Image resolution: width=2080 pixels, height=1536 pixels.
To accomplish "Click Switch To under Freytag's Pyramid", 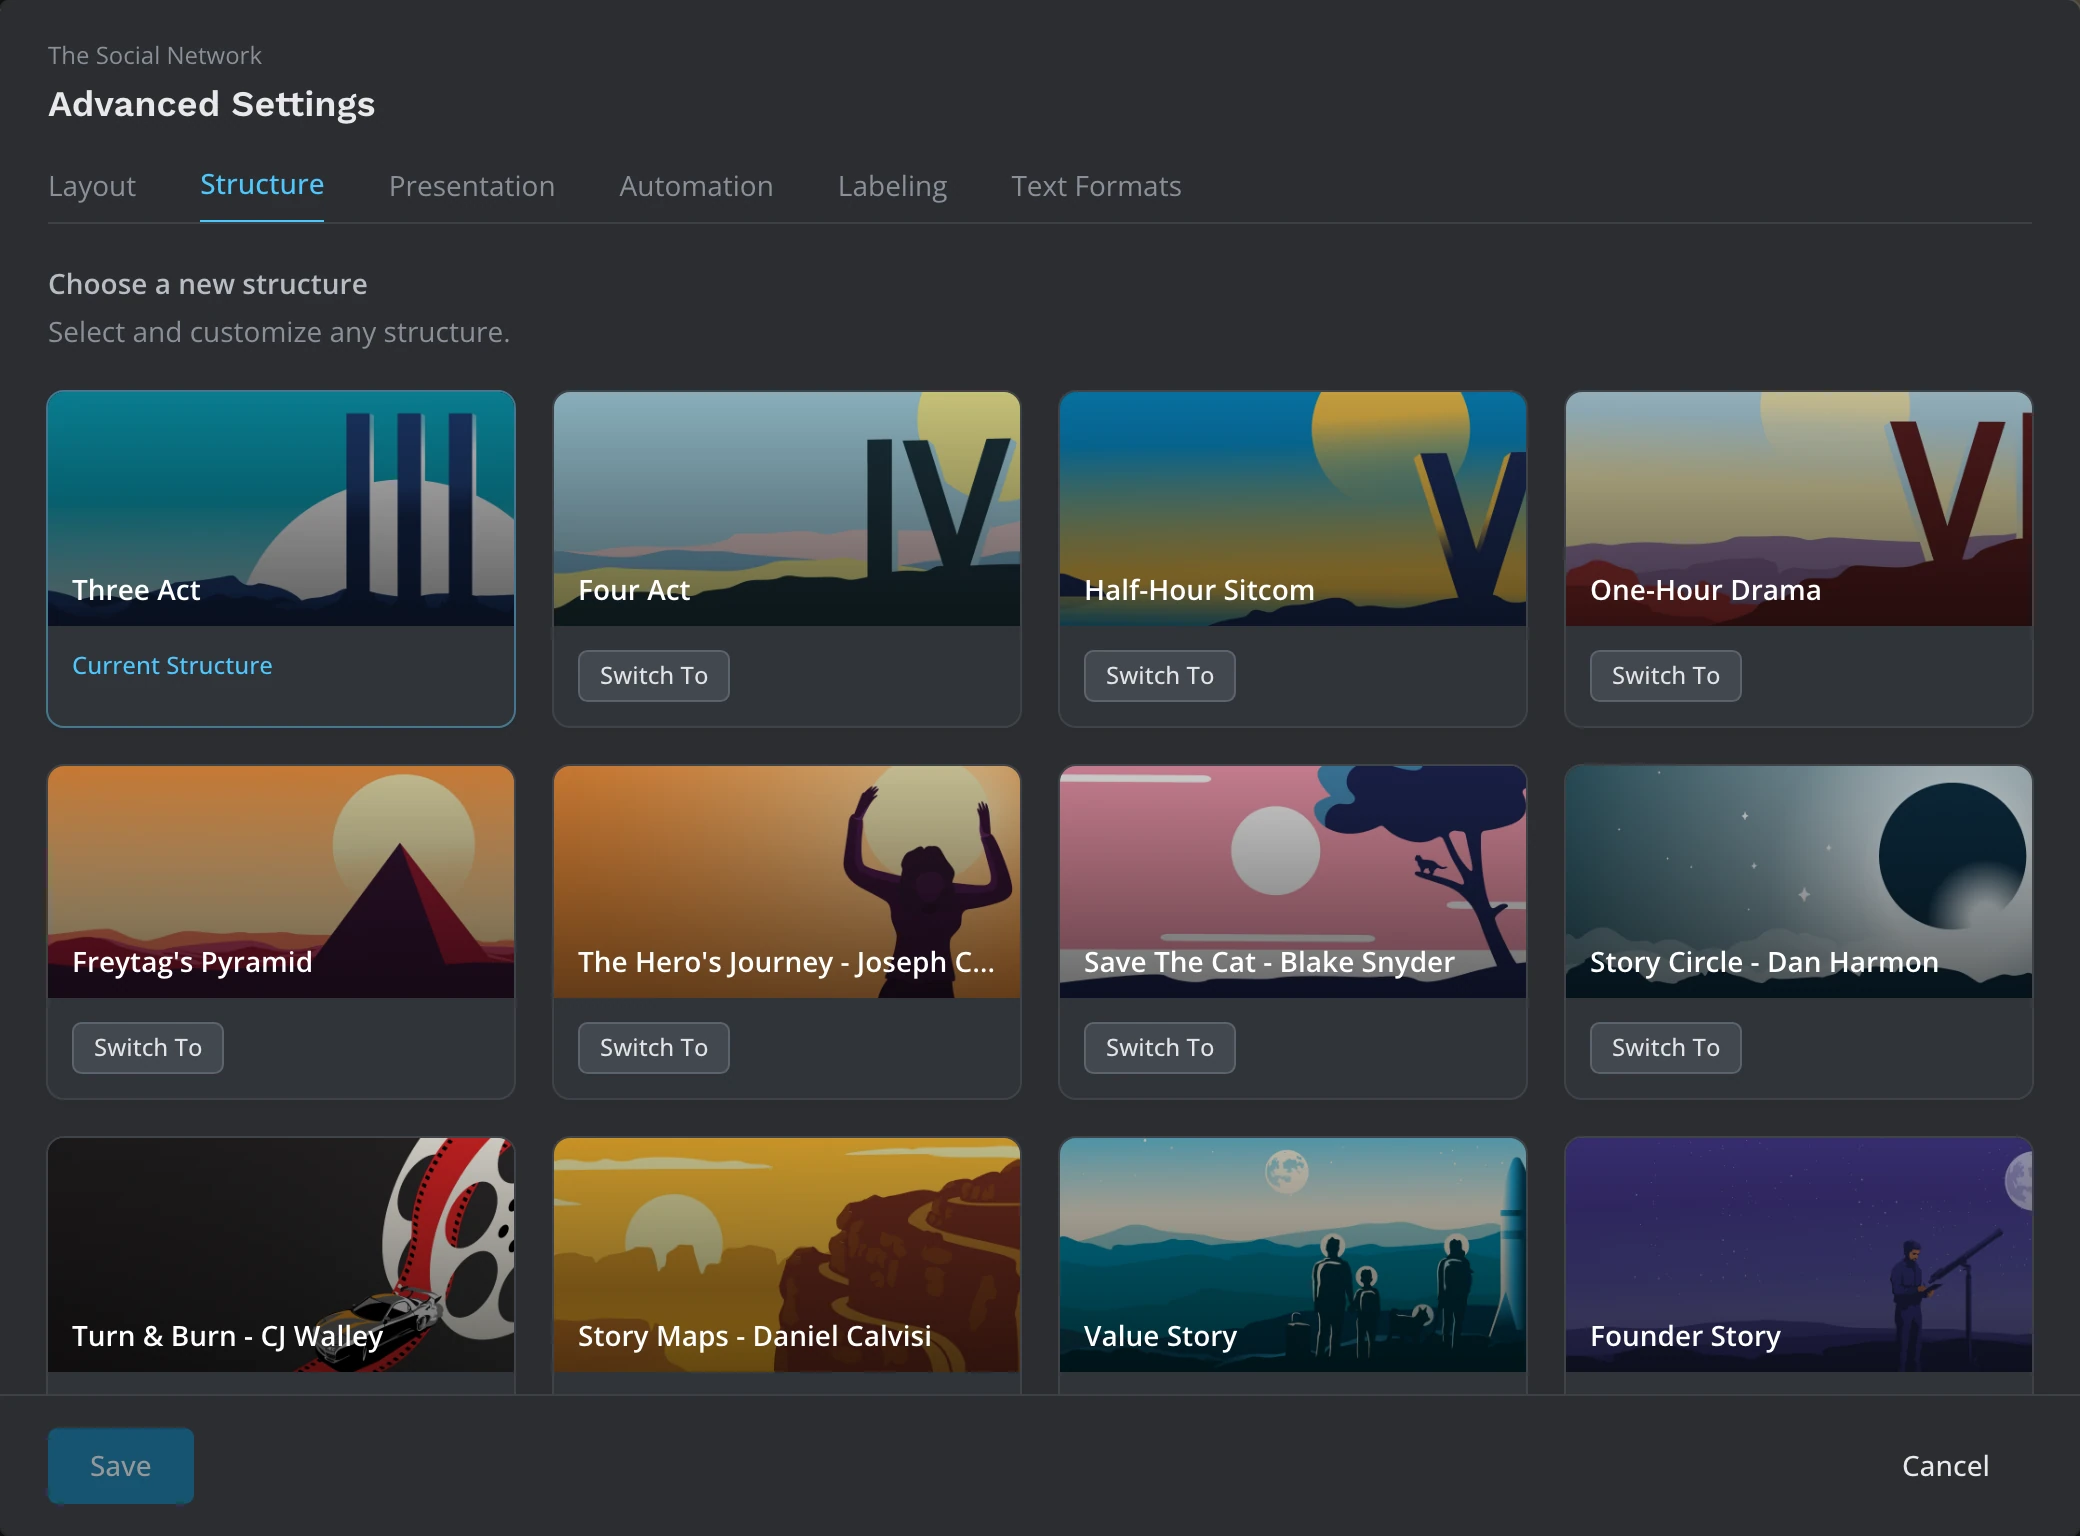I will click(x=148, y=1048).
